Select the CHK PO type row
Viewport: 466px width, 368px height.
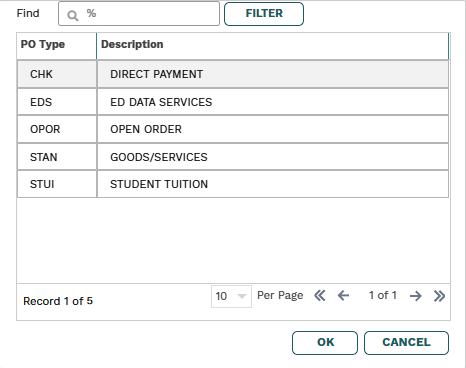[x=233, y=74]
